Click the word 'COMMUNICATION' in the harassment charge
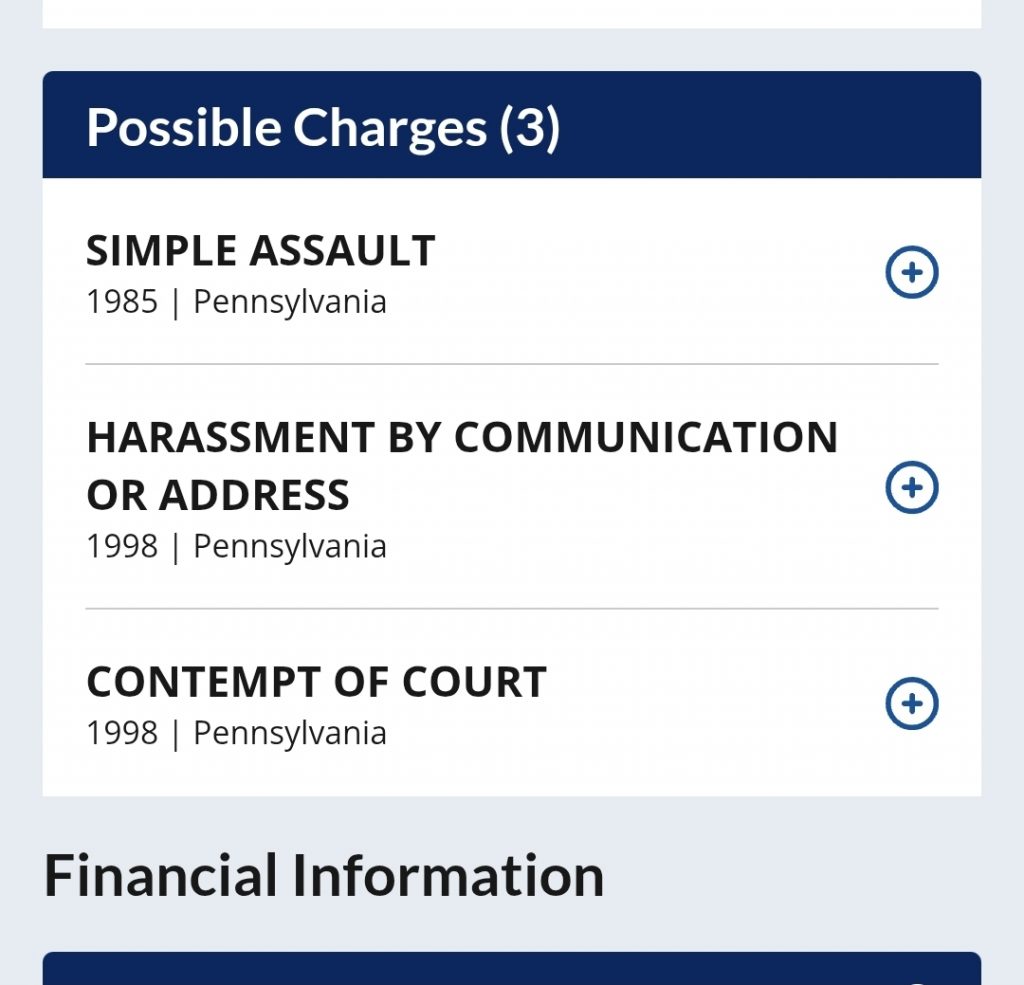The height and width of the screenshot is (985, 1024). pyautogui.click(x=645, y=438)
